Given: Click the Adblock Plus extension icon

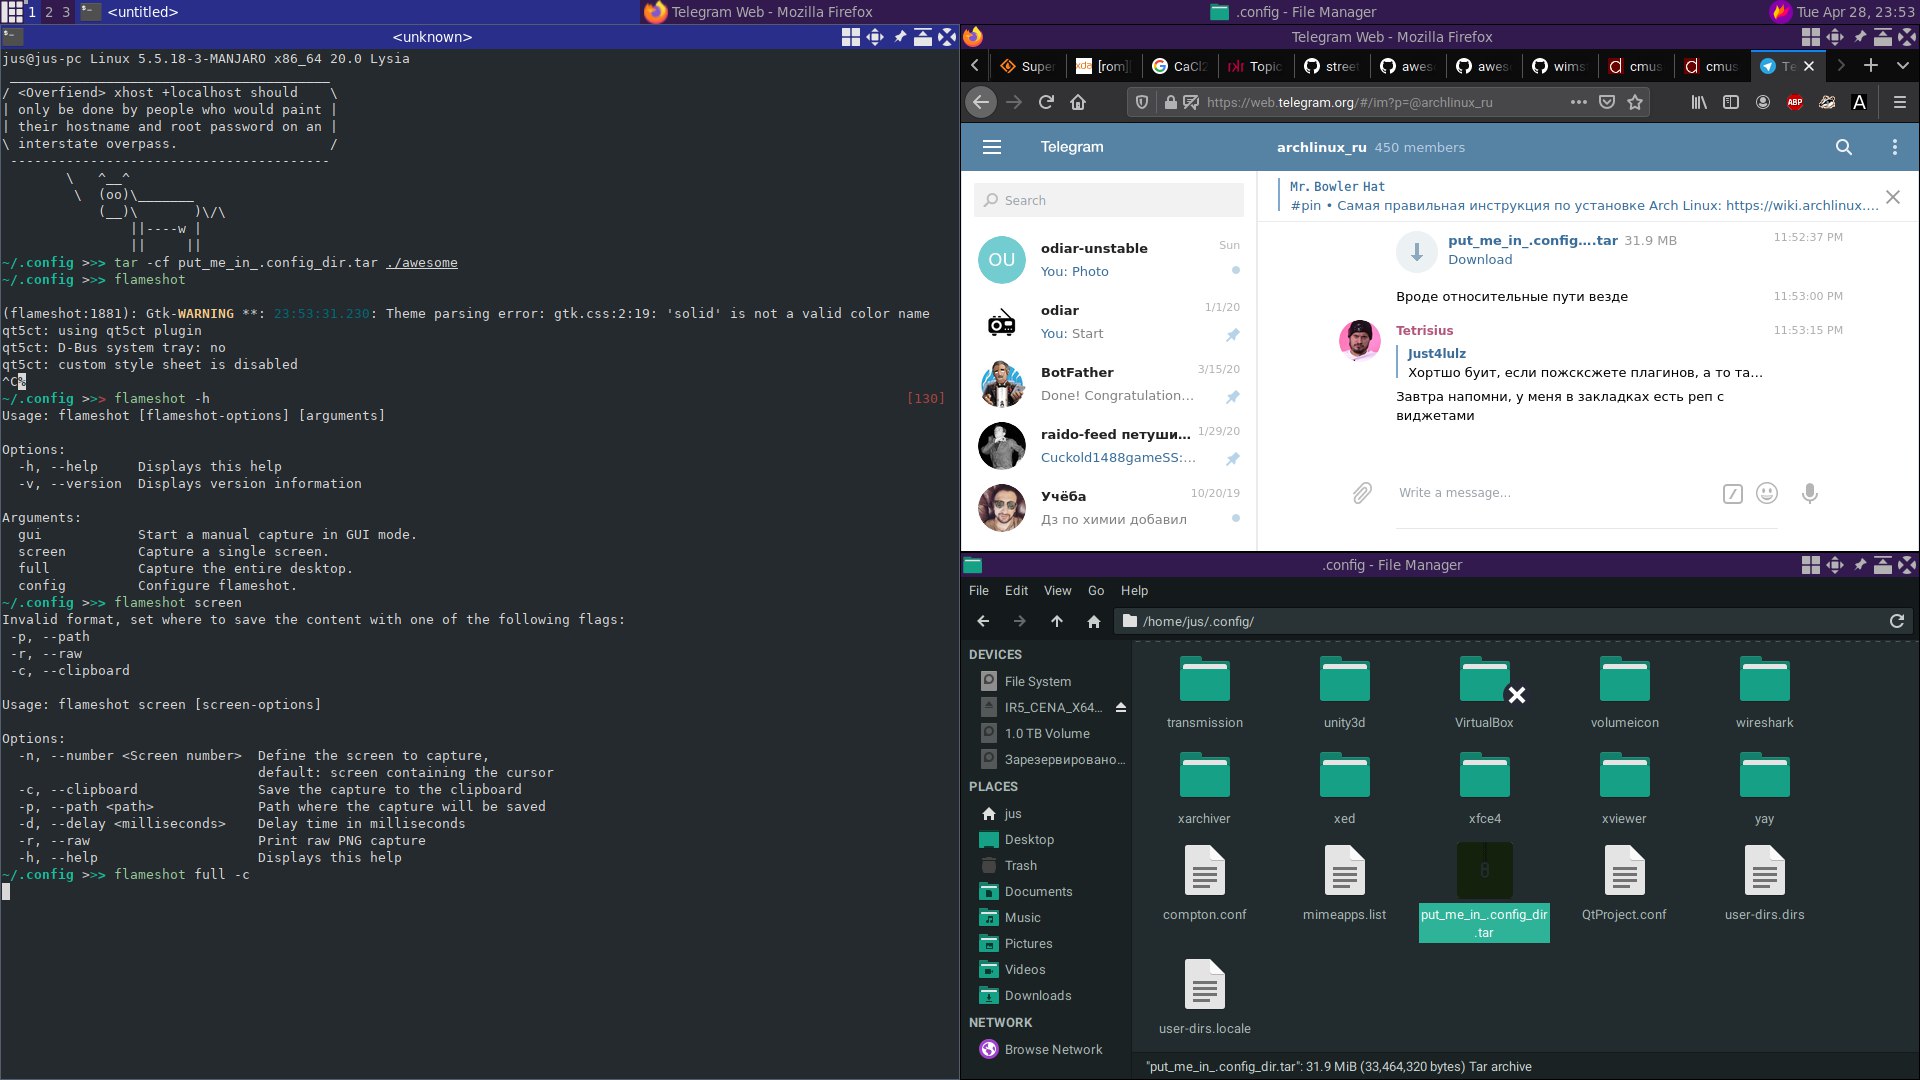Looking at the screenshot, I should click(x=1795, y=102).
